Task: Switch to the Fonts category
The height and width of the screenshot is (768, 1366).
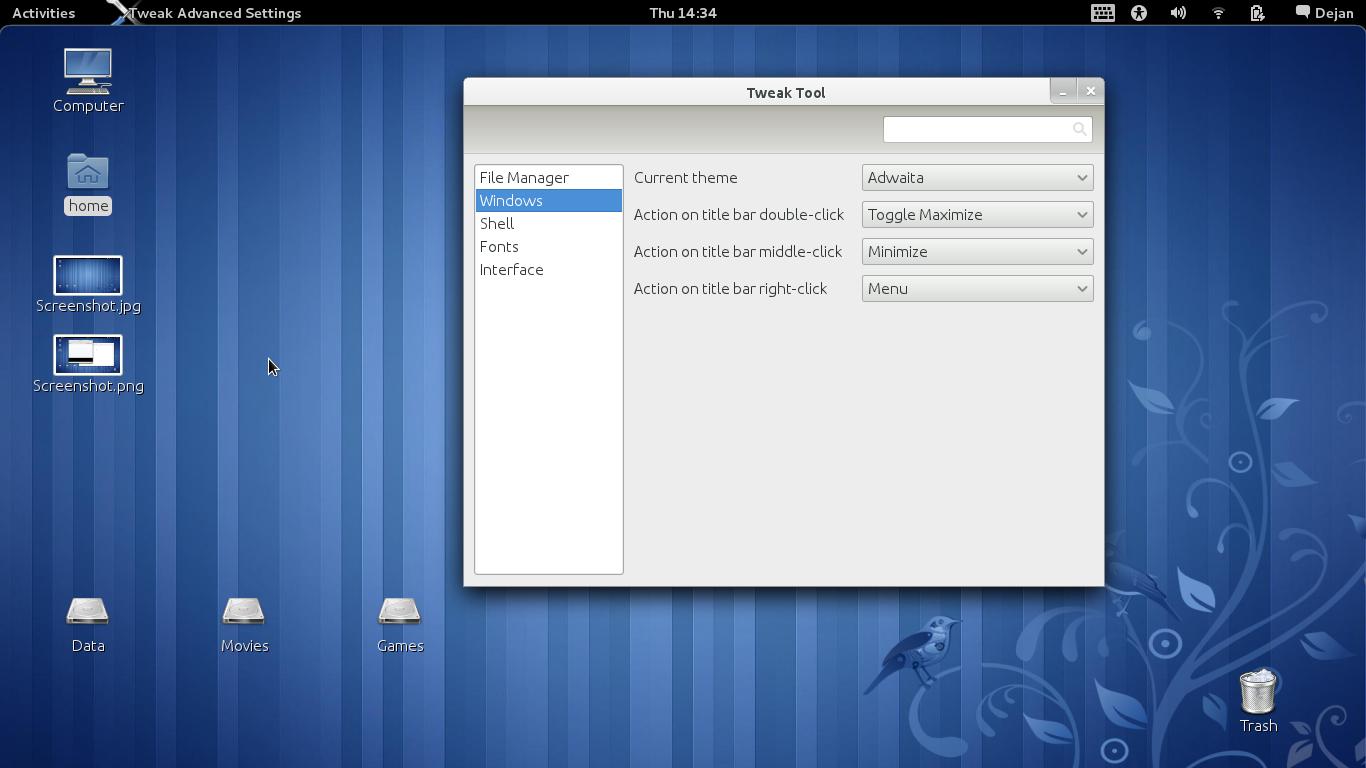Action: pyautogui.click(x=499, y=247)
